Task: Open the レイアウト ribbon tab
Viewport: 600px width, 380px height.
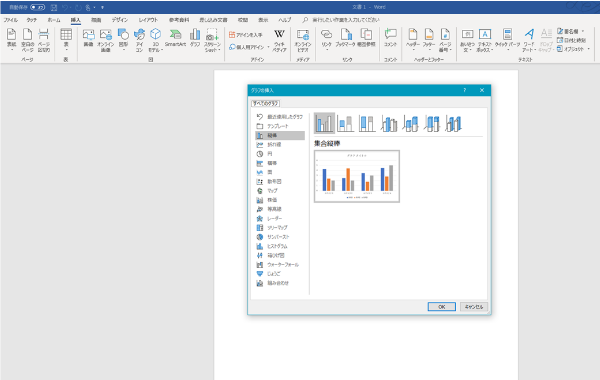Action: point(148,20)
